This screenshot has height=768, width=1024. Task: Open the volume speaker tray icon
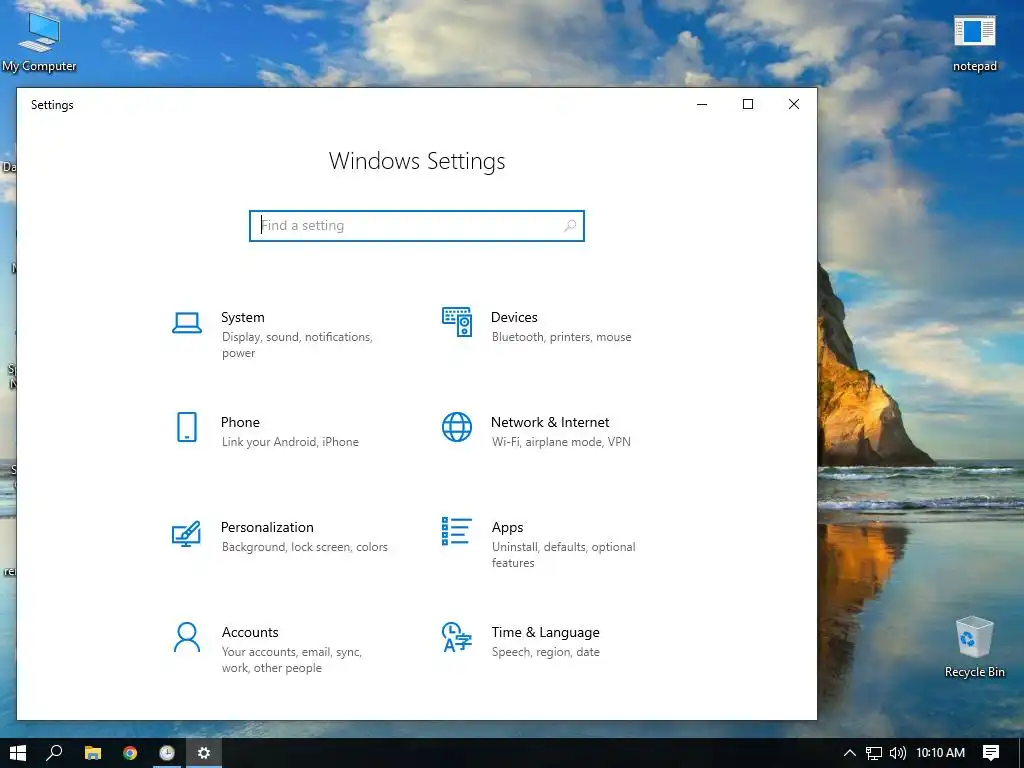tap(898, 753)
